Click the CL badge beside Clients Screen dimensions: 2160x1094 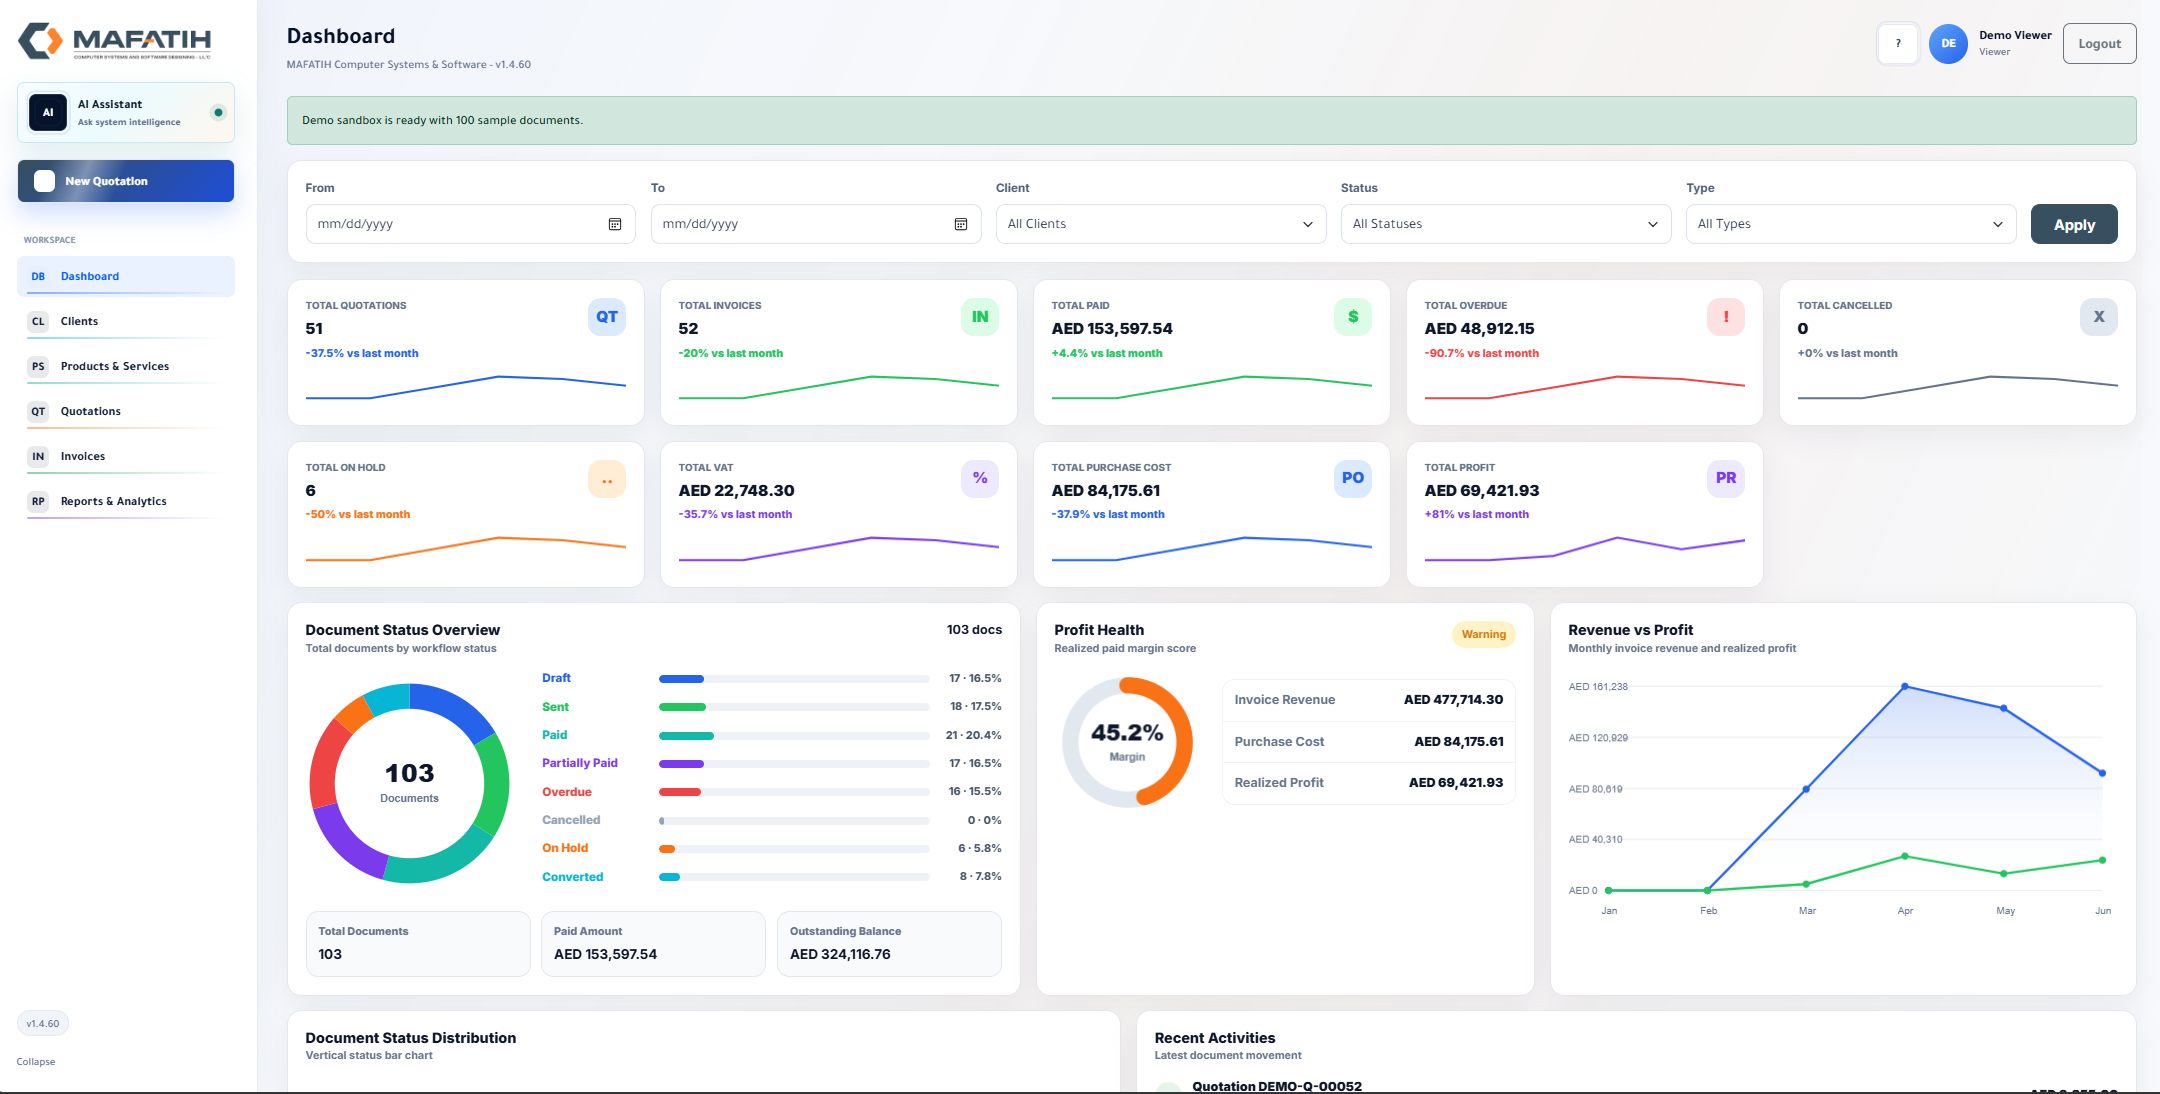[x=38, y=321]
